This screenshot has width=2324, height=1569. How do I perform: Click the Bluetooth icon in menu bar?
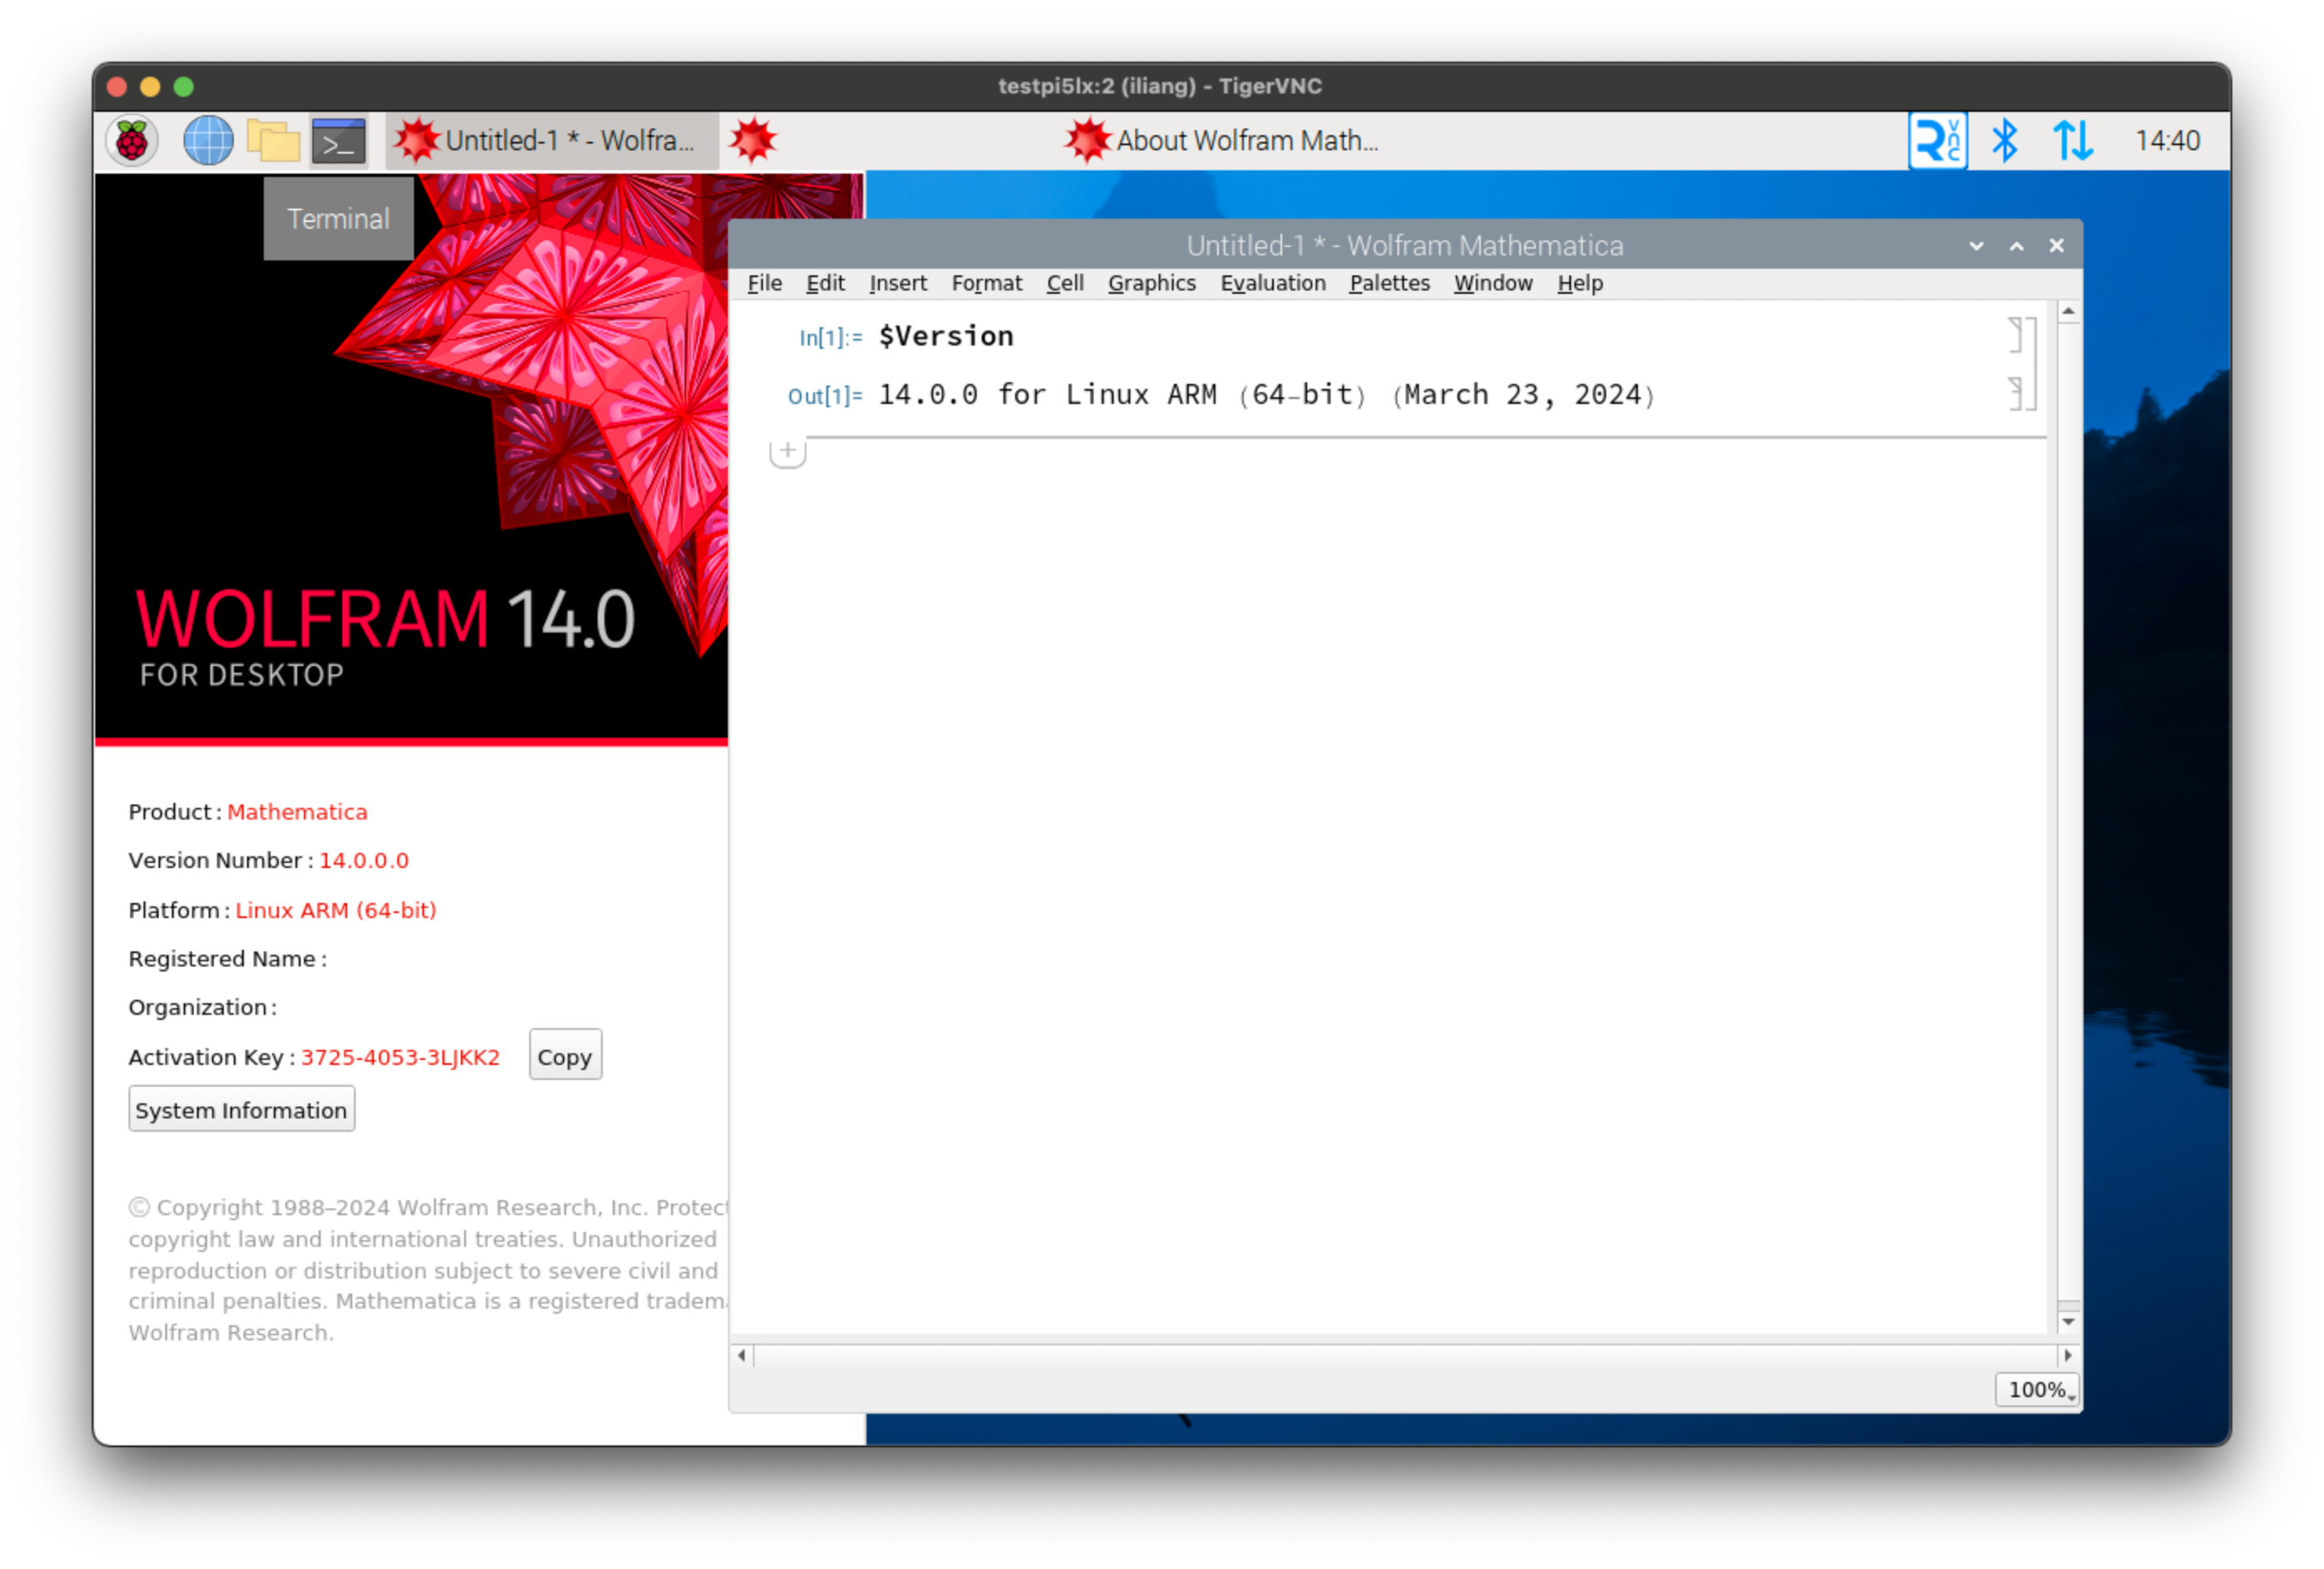click(x=2000, y=140)
